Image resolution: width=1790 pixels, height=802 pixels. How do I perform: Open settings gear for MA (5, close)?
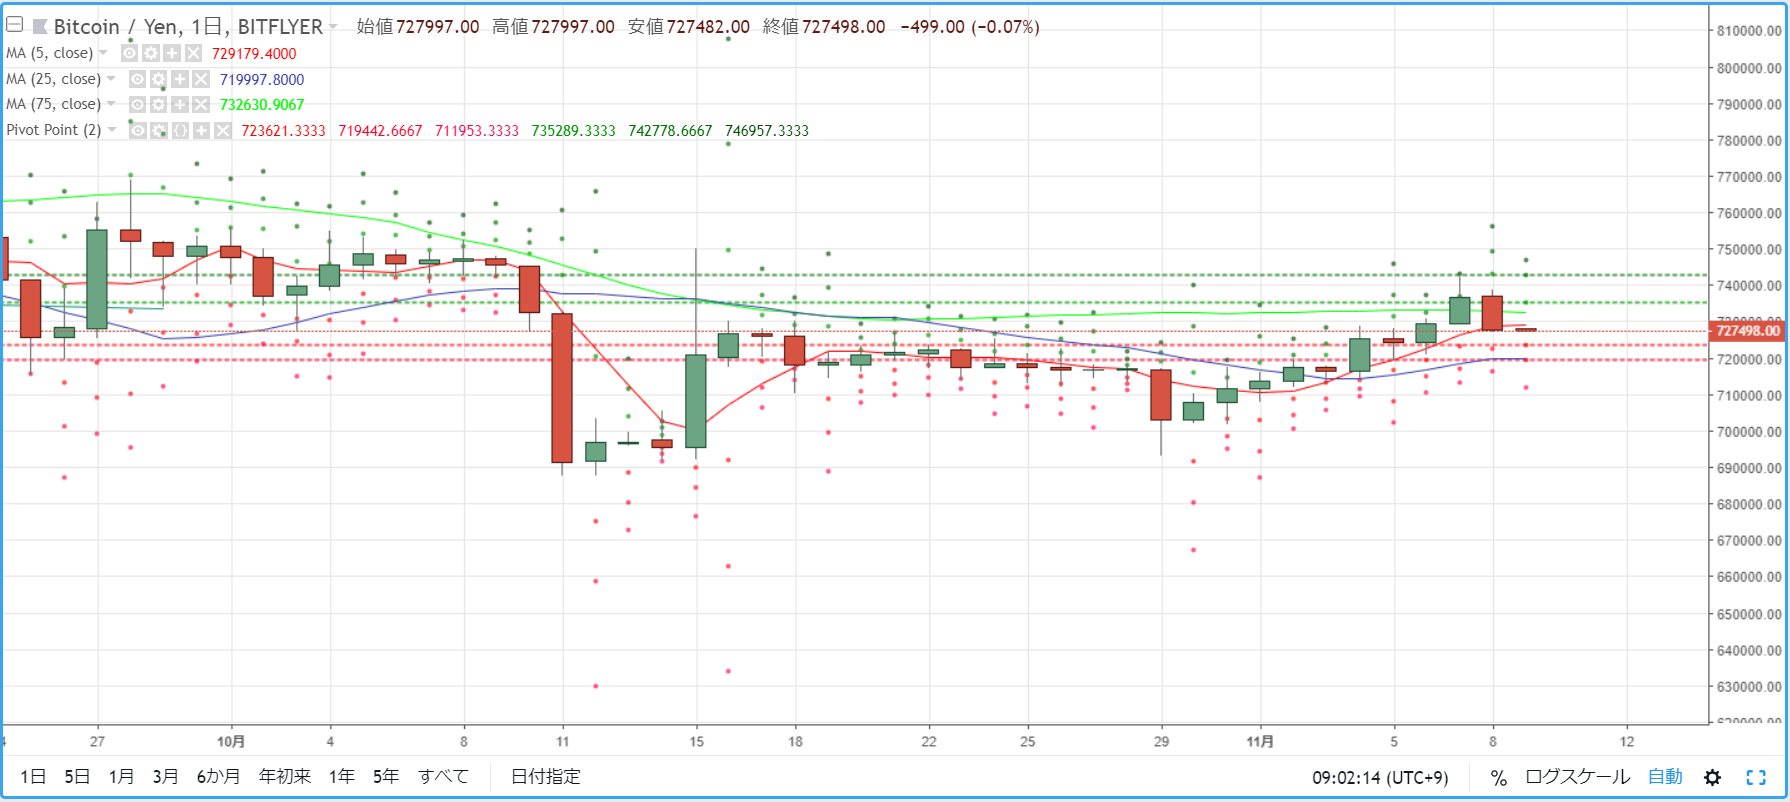(150, 53)
